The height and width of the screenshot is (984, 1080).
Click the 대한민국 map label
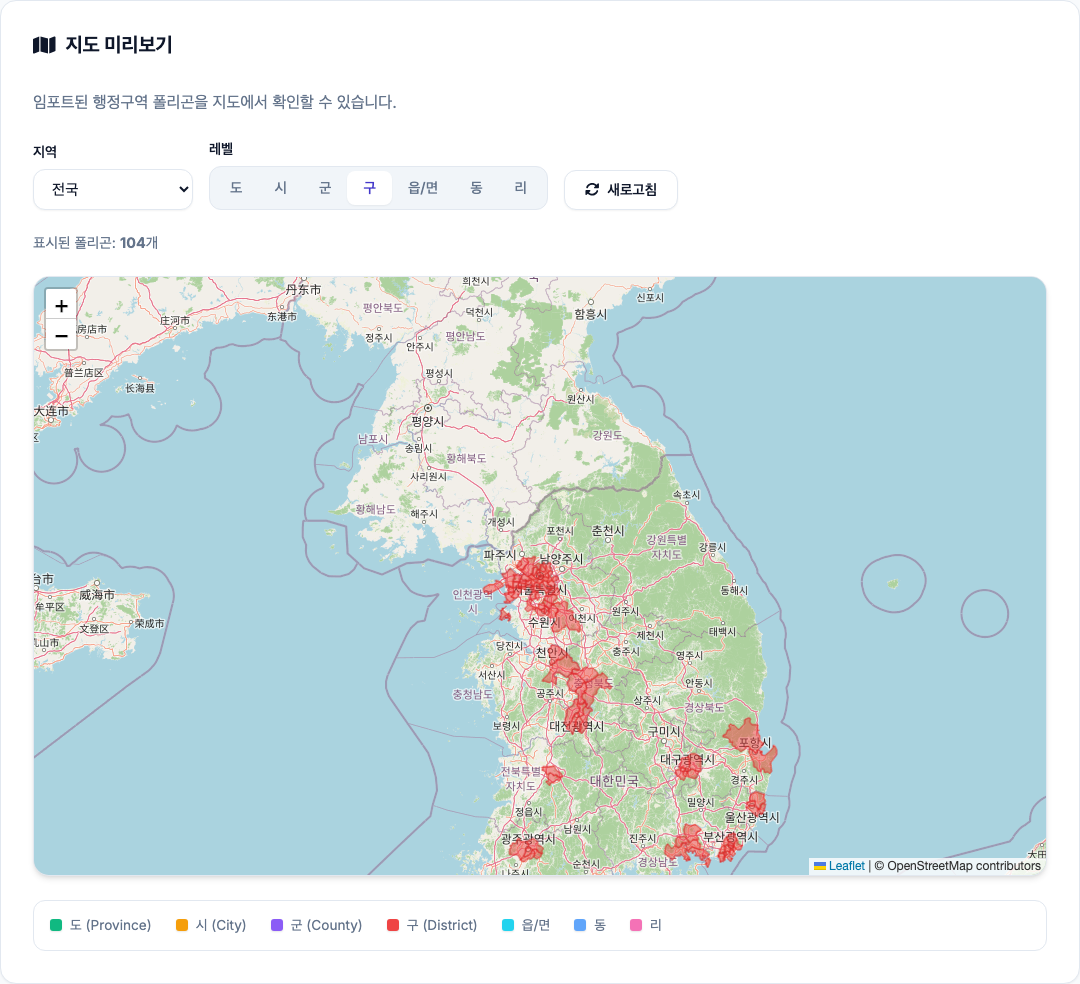[x=614, y=781]
